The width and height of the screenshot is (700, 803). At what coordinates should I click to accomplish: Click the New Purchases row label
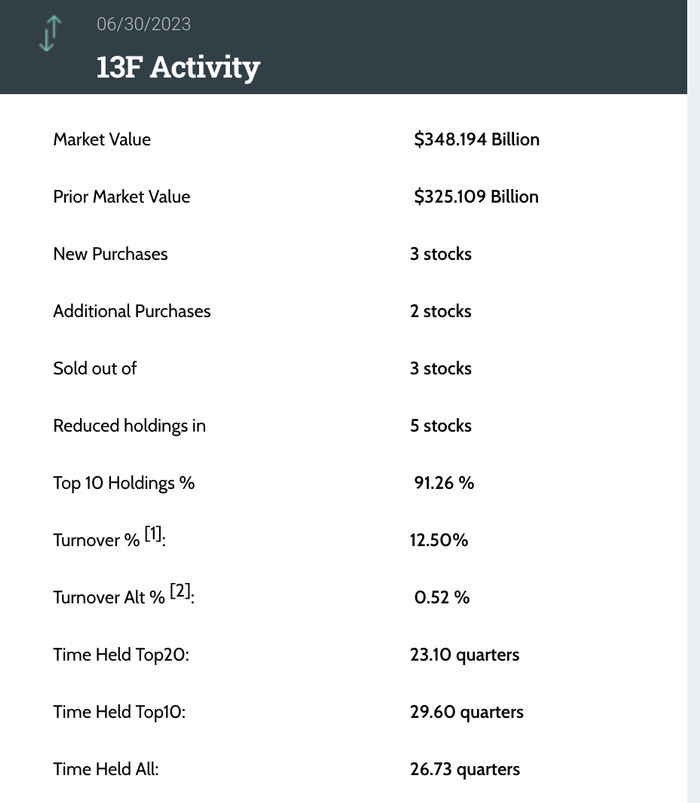[x=110, y=254]
